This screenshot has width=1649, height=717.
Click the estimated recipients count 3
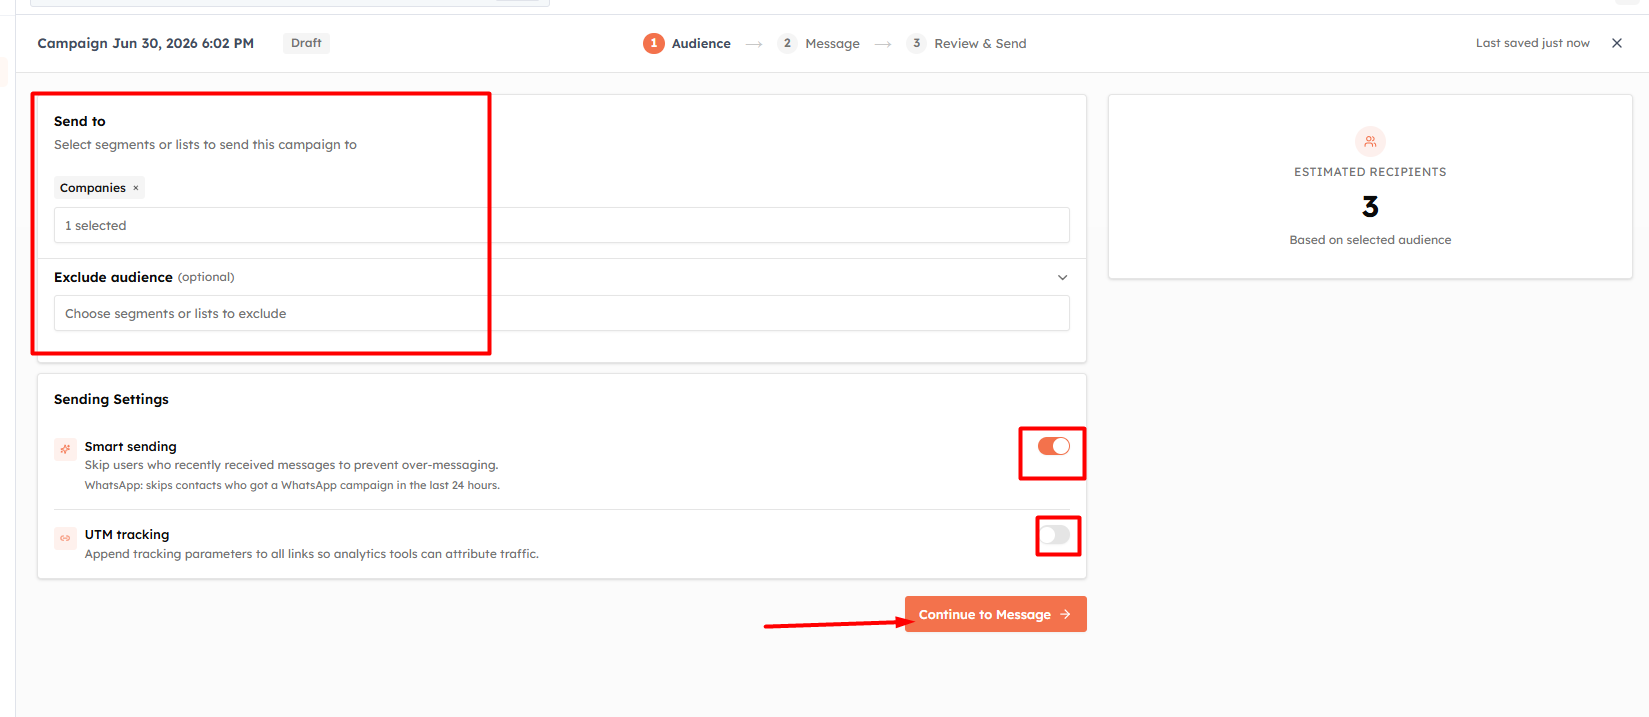click(1370, 207)
